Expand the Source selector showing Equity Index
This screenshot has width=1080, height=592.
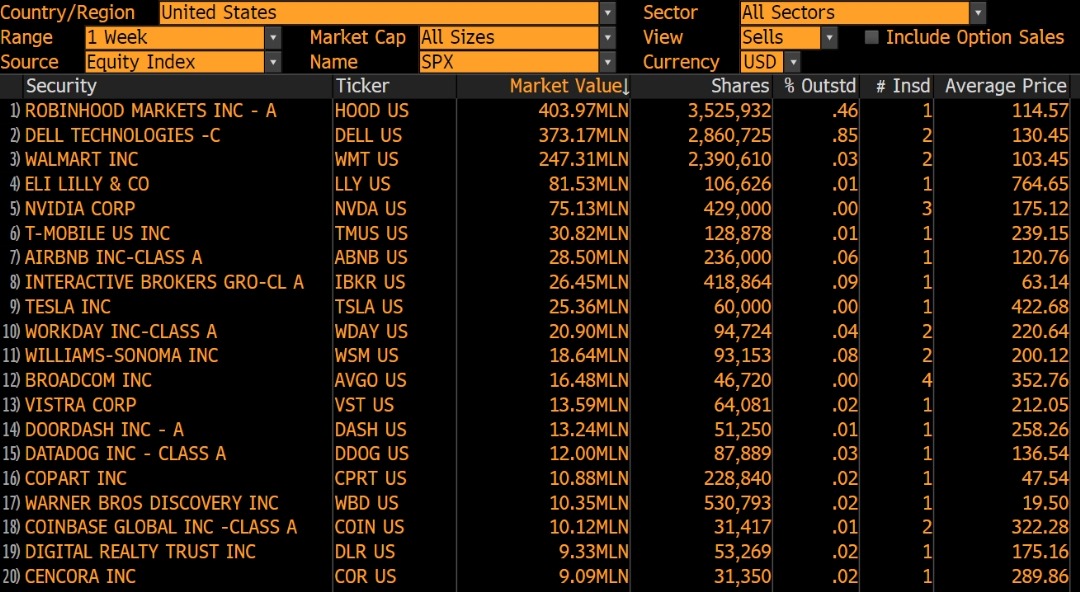click(x=272, y=61)
